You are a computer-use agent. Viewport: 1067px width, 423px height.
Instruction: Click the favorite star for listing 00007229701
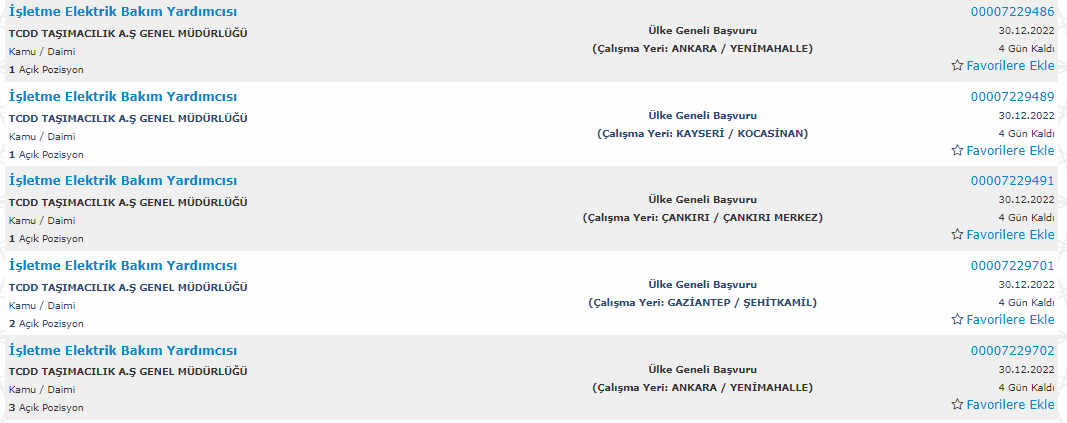point(957,320)
